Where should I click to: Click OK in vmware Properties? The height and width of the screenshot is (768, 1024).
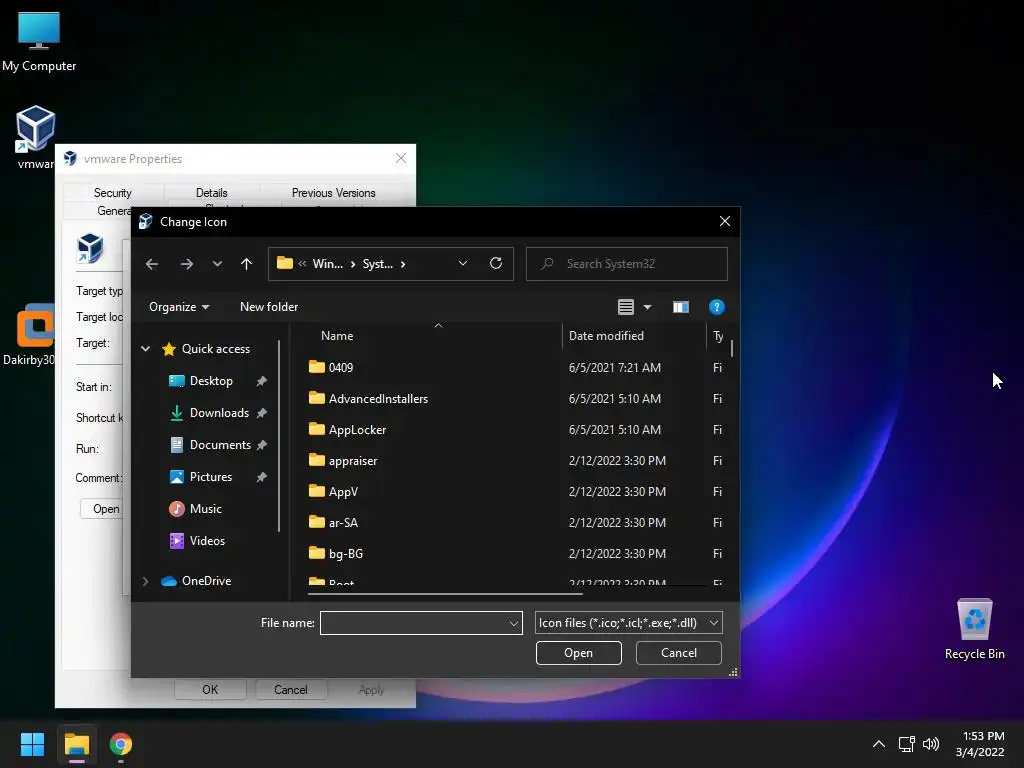click(210, 690)
